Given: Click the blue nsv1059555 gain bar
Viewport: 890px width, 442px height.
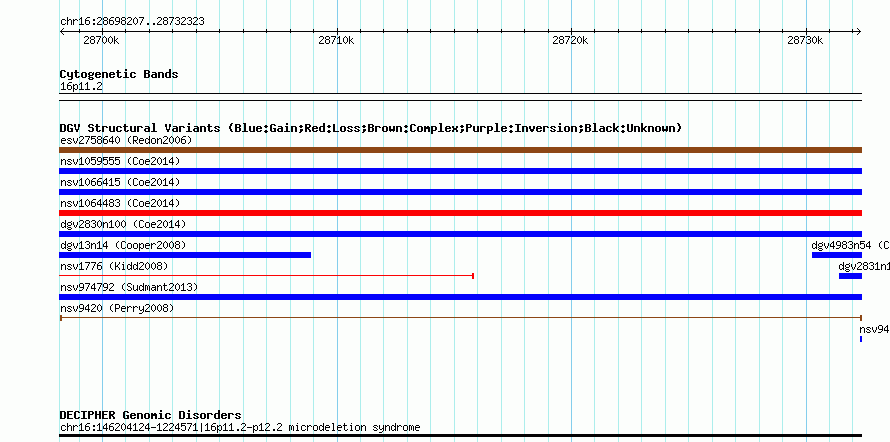Looking at the screenshot, I should click(460, 171).
